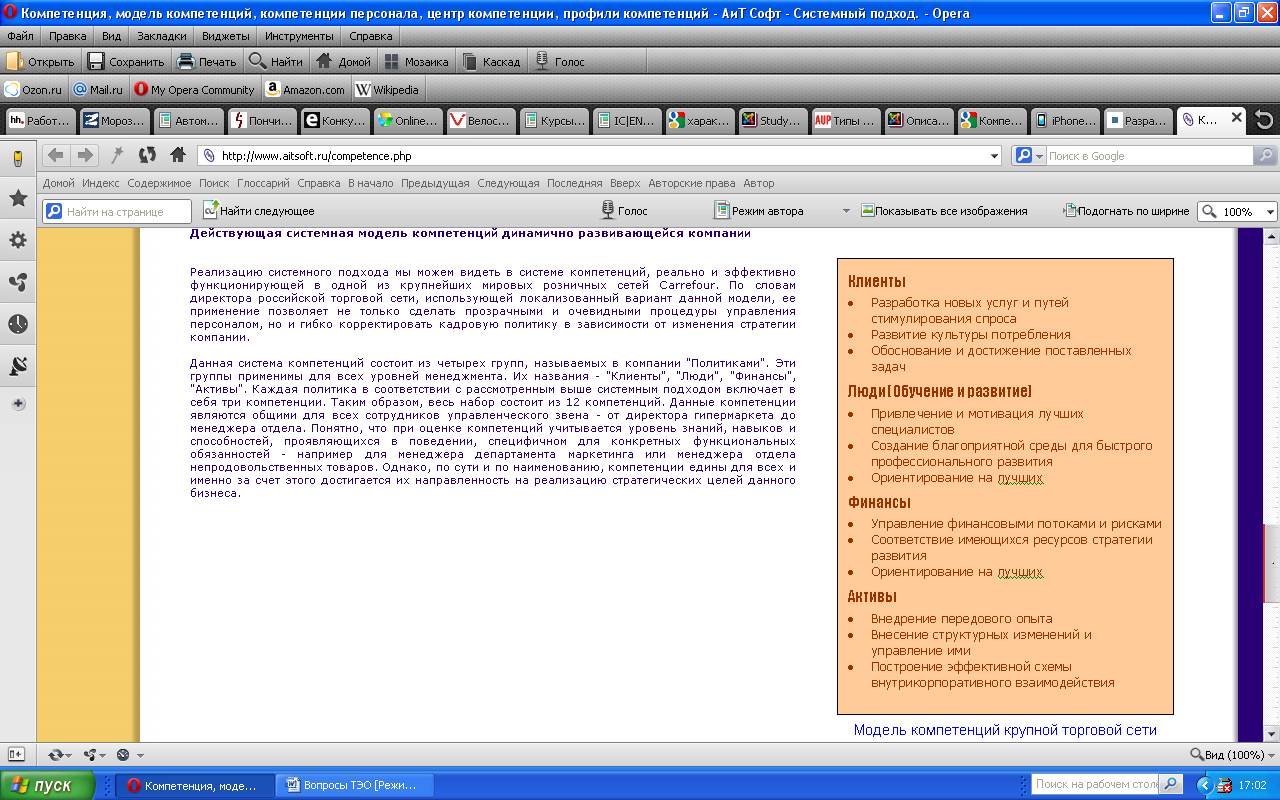
Task: Click the red-cross system tray icon
Action: (x=1223, y=785)
